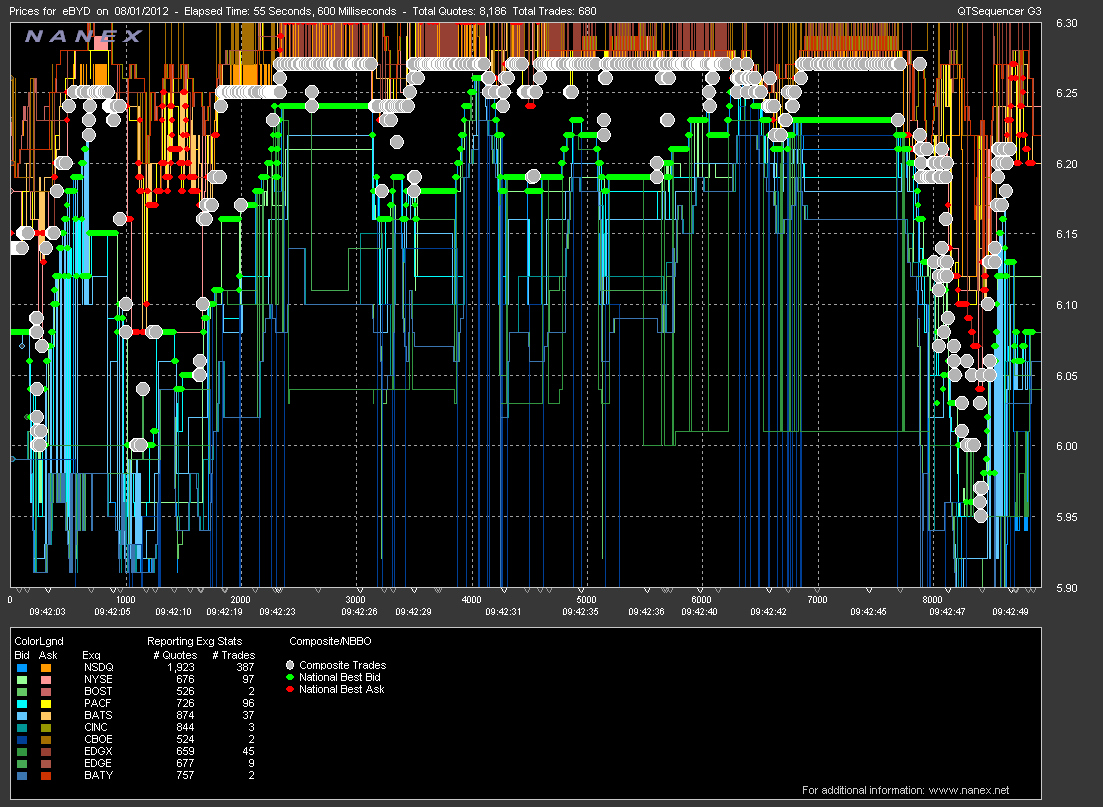Pick the EDGE bid color swatch

click(22, 763)
